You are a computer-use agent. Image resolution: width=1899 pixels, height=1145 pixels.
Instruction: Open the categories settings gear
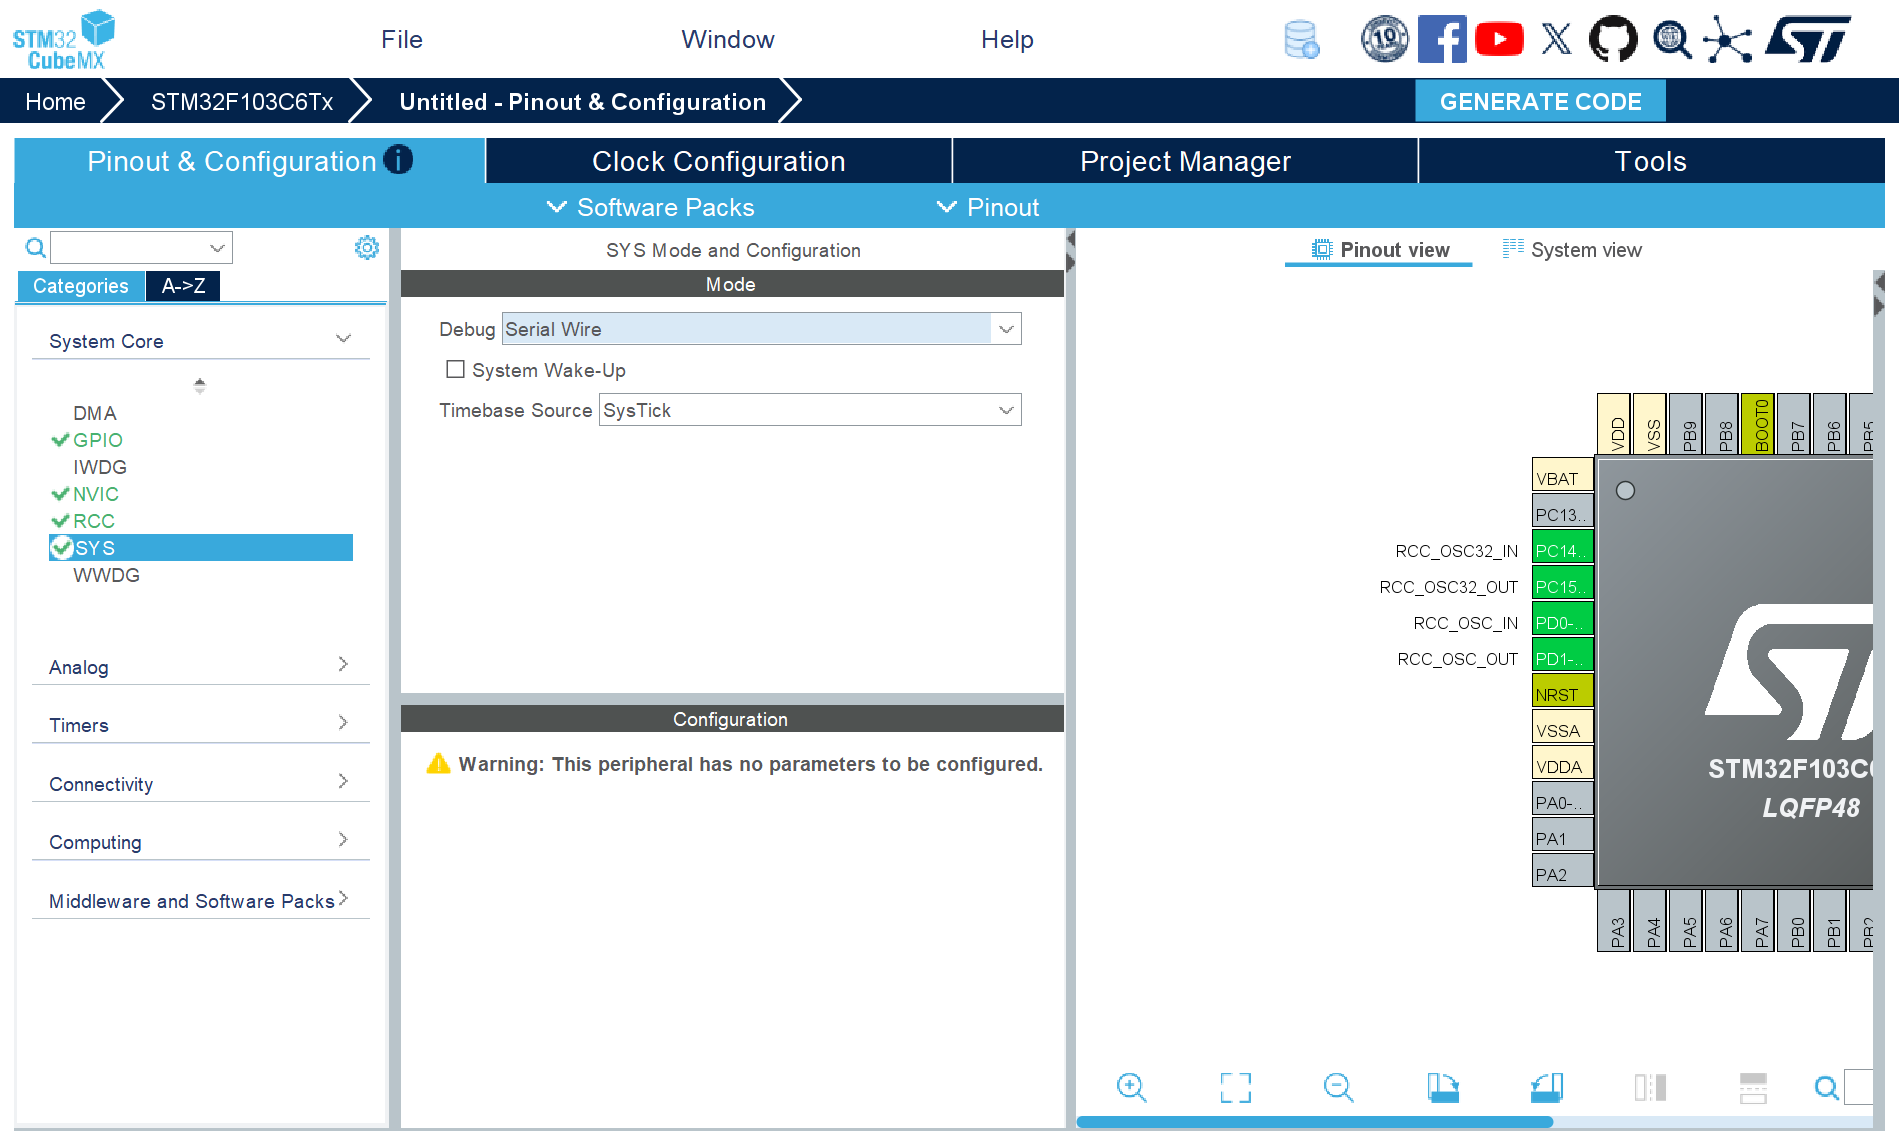367,247
